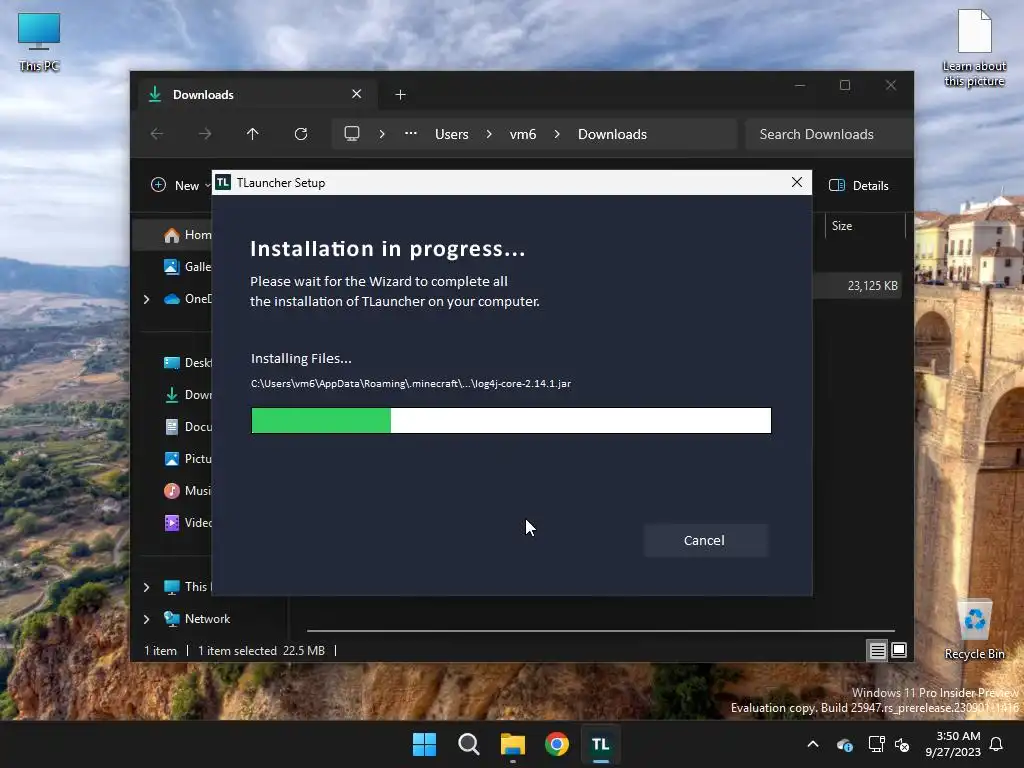Show hidden system tray icons
The width and height of the screenshot is (1024, 768).
[x=813, y=744]
